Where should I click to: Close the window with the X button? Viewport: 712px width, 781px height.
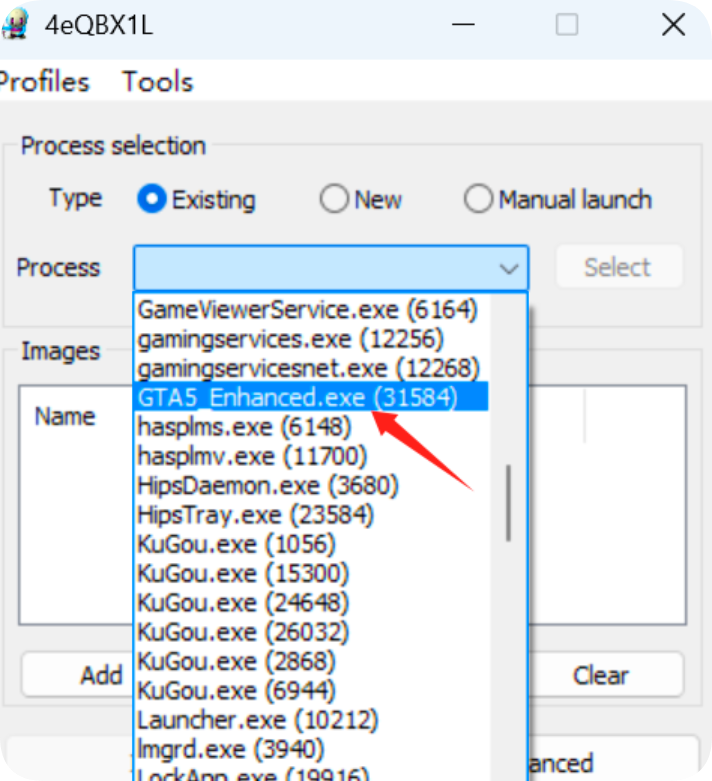pos(673,25)
